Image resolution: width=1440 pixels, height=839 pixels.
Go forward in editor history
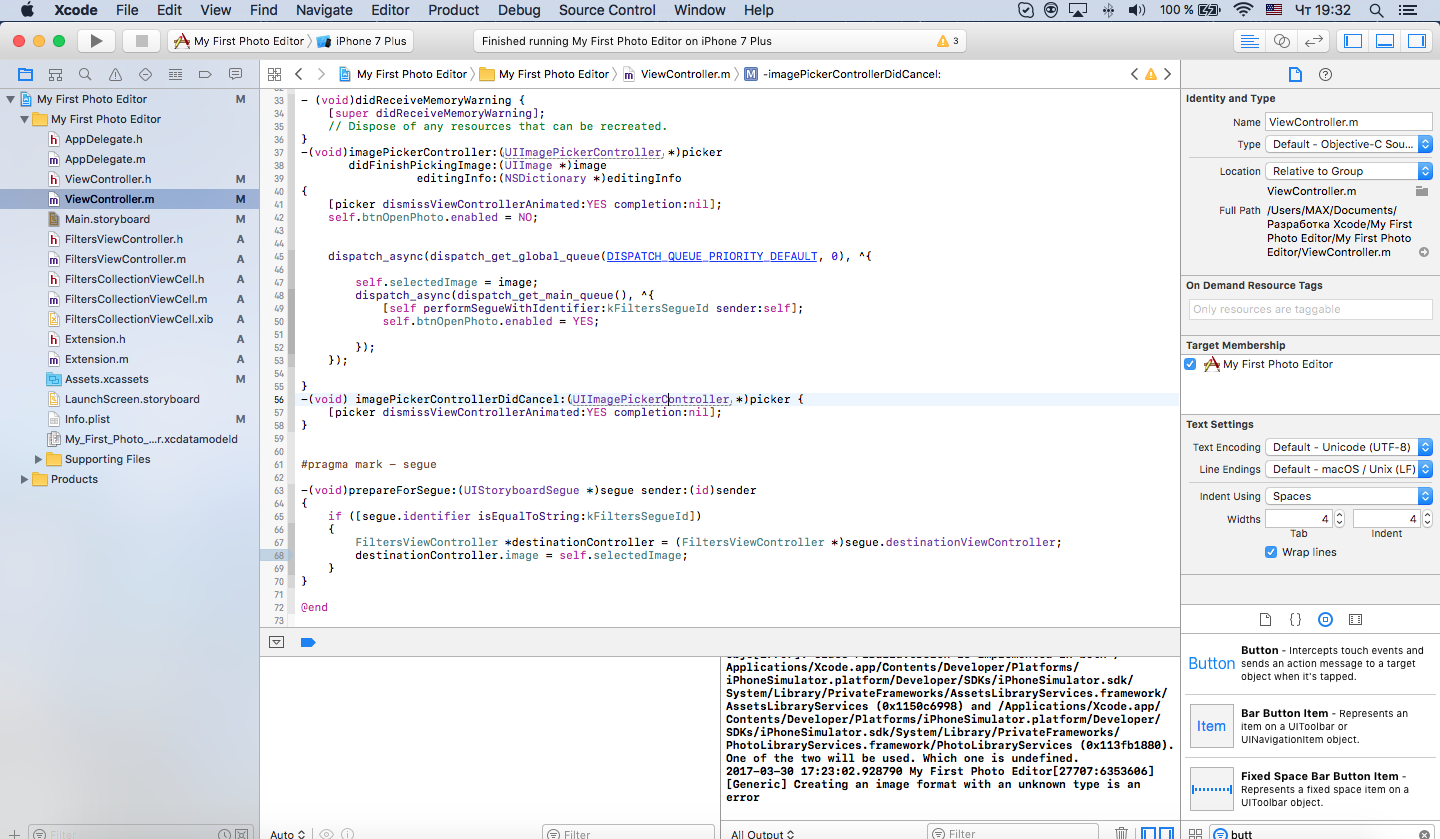321,74
